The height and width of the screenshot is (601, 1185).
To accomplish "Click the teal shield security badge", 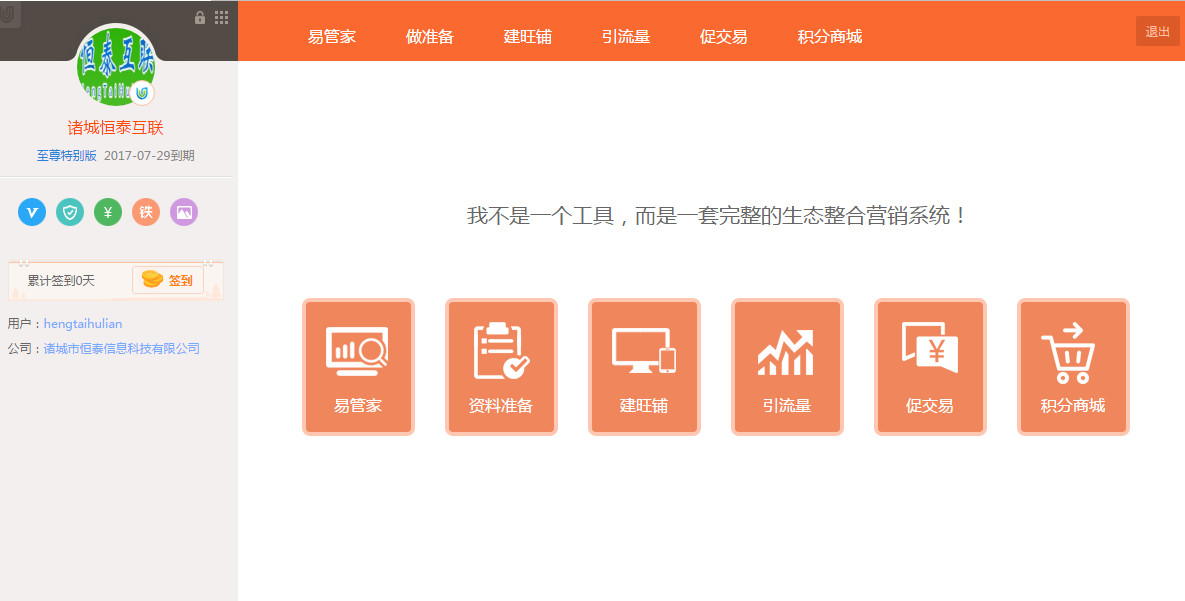I will [x=70, y=212].
